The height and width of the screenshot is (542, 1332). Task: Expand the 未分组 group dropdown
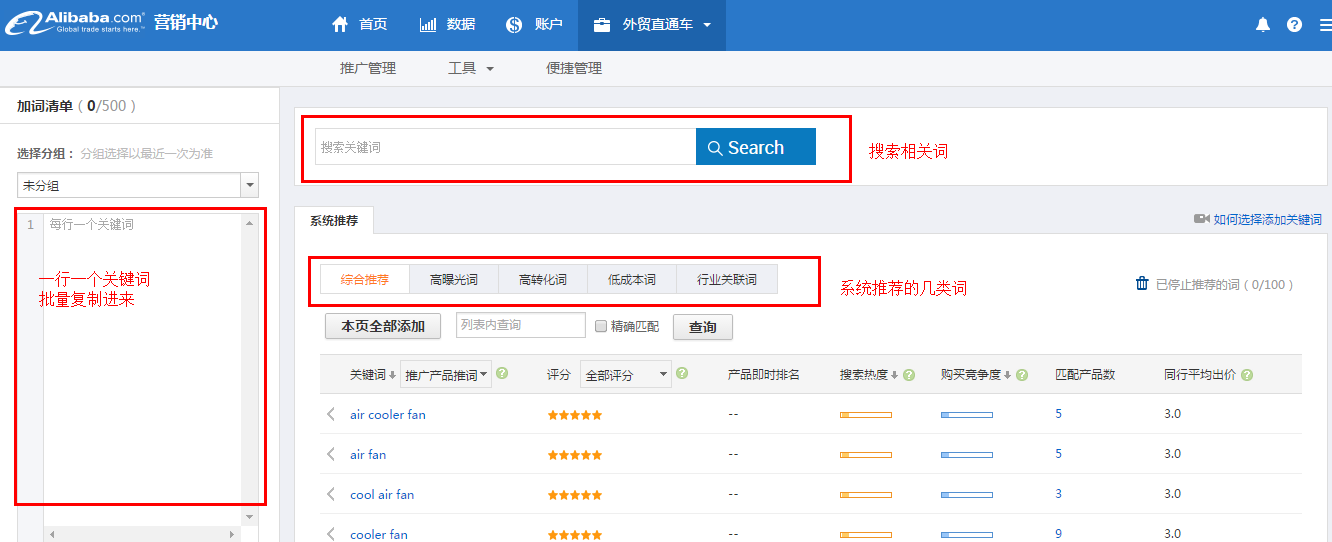coord(250,185)
